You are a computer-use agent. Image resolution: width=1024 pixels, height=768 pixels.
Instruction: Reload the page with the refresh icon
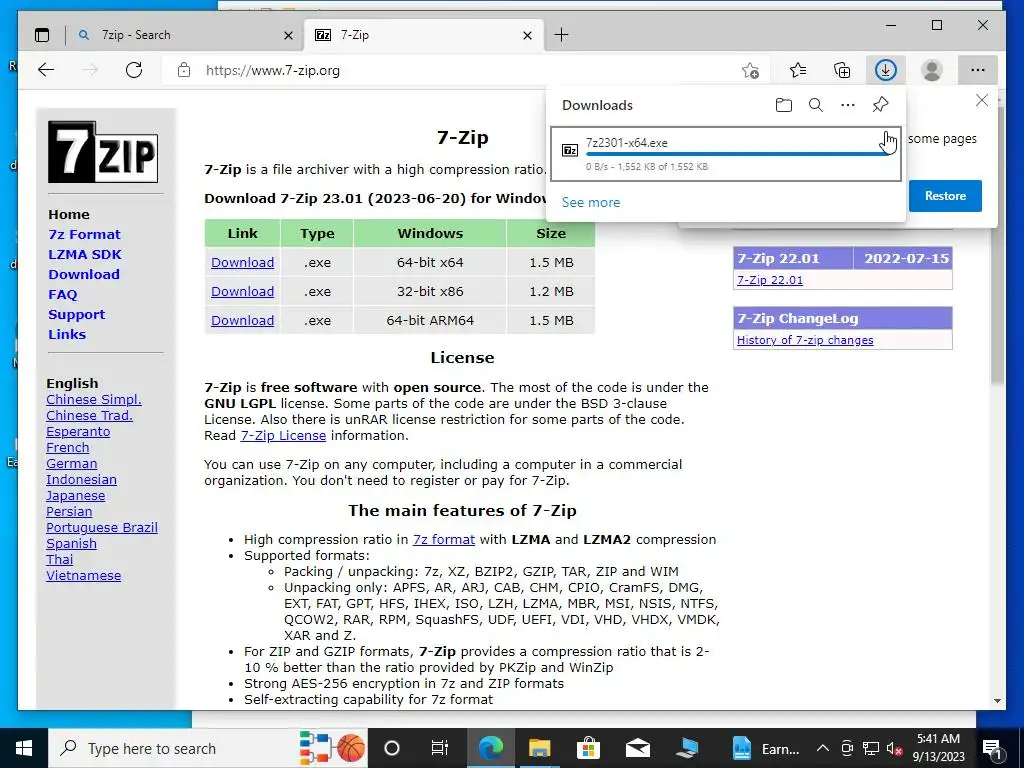[134, 70]
